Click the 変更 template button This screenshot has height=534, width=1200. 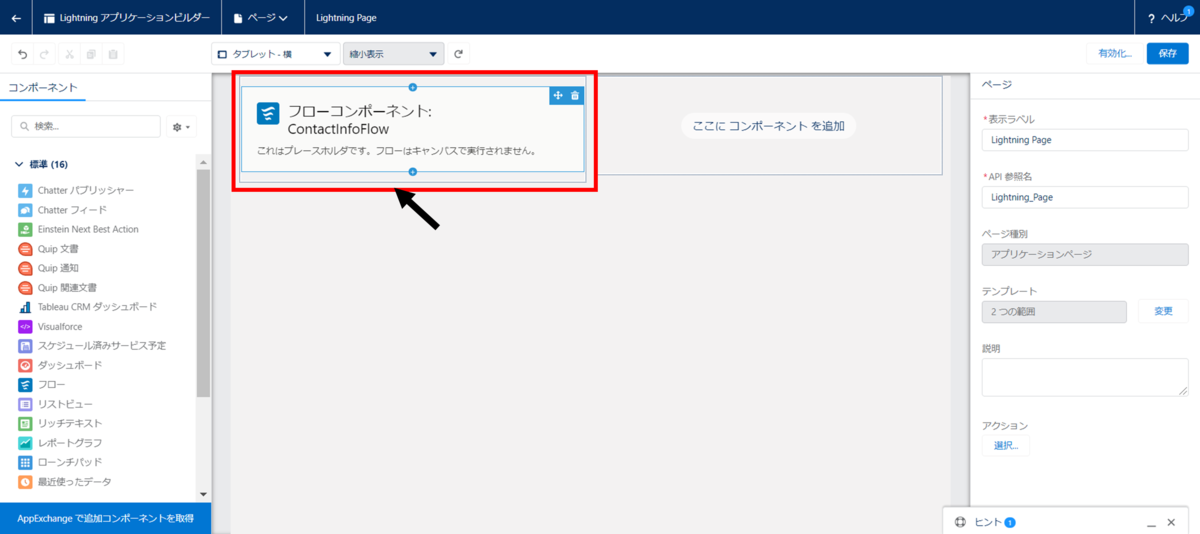[1163, 311]
